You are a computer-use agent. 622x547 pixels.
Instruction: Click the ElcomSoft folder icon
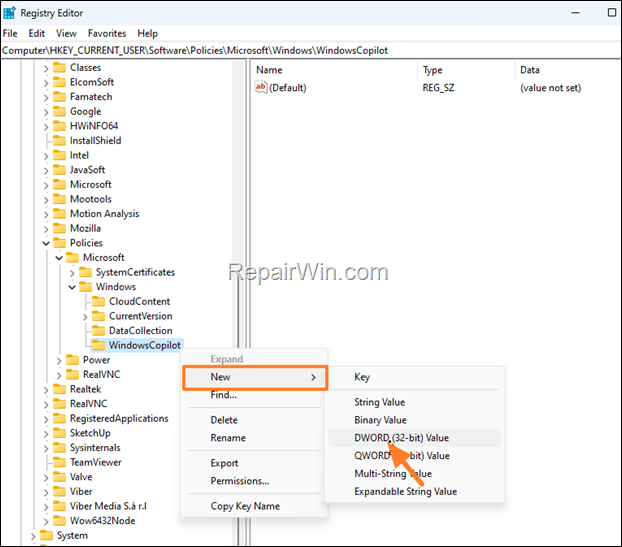(x=60, y=82)
